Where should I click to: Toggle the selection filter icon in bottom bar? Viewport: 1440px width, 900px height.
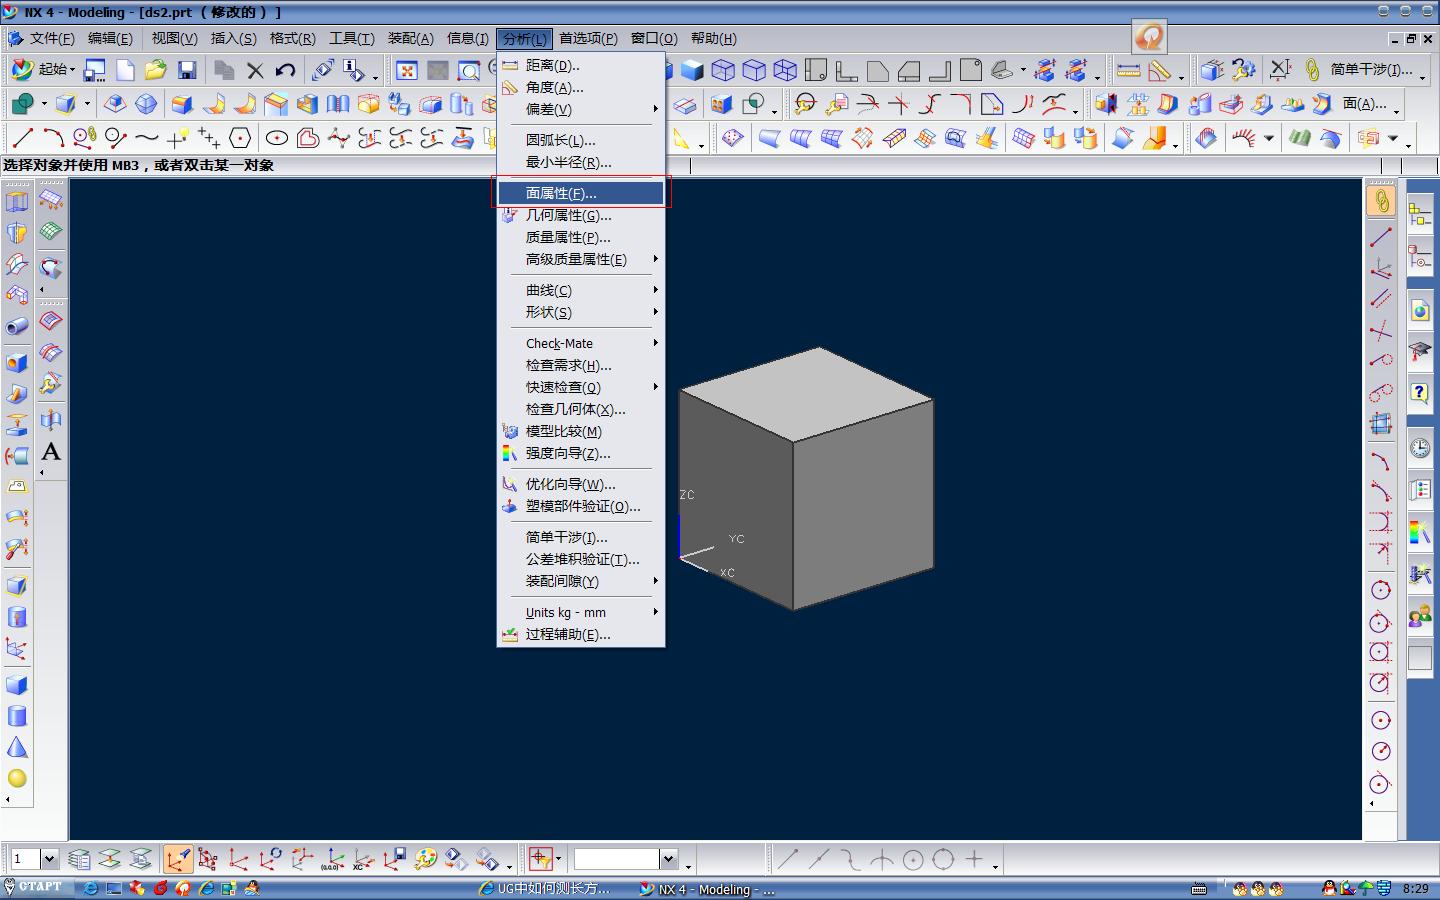point(541,859)
